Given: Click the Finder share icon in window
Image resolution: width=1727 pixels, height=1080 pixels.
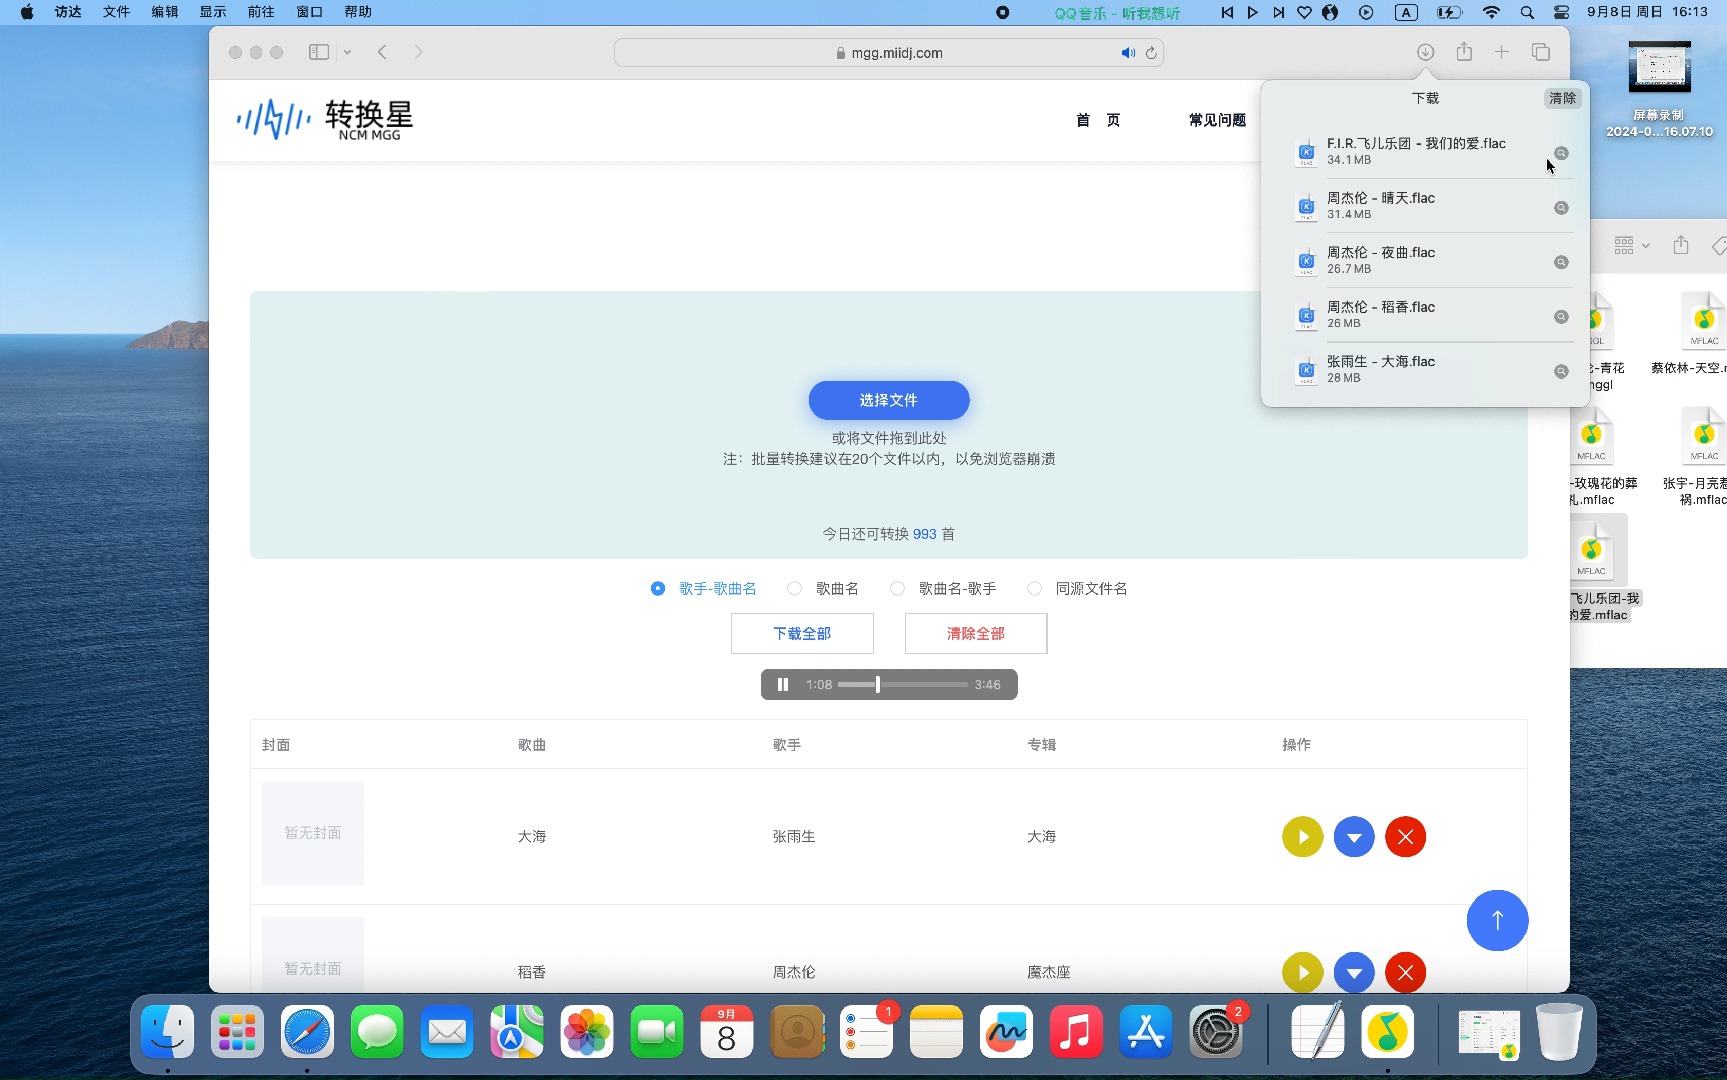Looking at the screenshot, I should pyautogui.click(x=1681, y=245).
